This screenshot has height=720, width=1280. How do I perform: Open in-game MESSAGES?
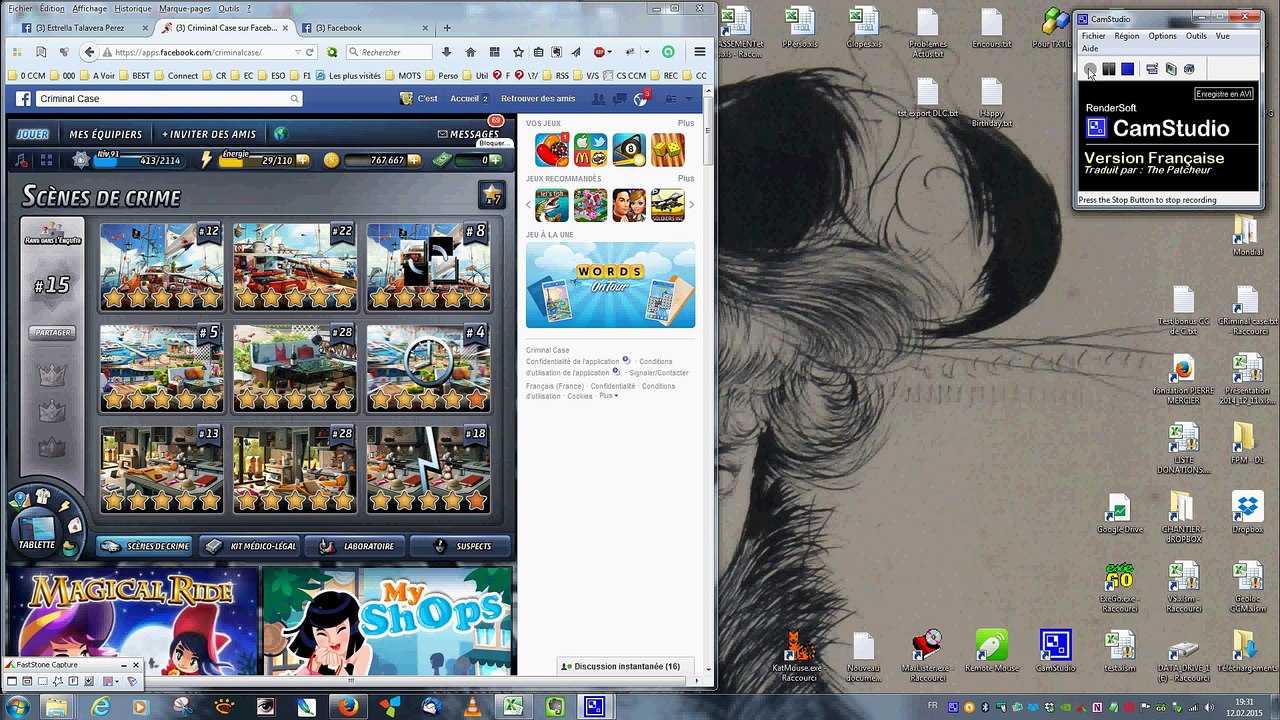pyautogui.click(x=468, y=134)
